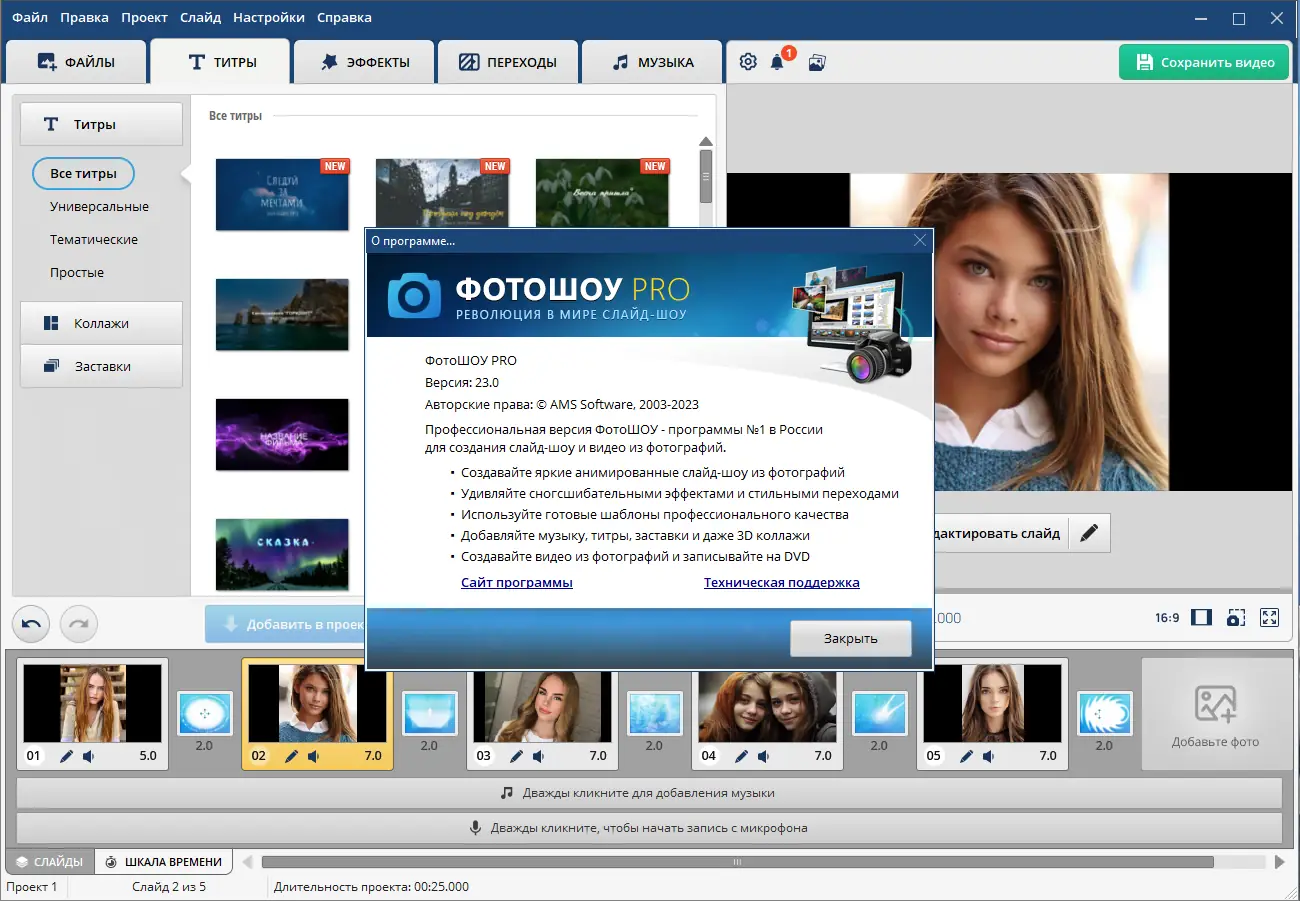Toggle the sound icon on slide 01

click(x=90, y=756)
